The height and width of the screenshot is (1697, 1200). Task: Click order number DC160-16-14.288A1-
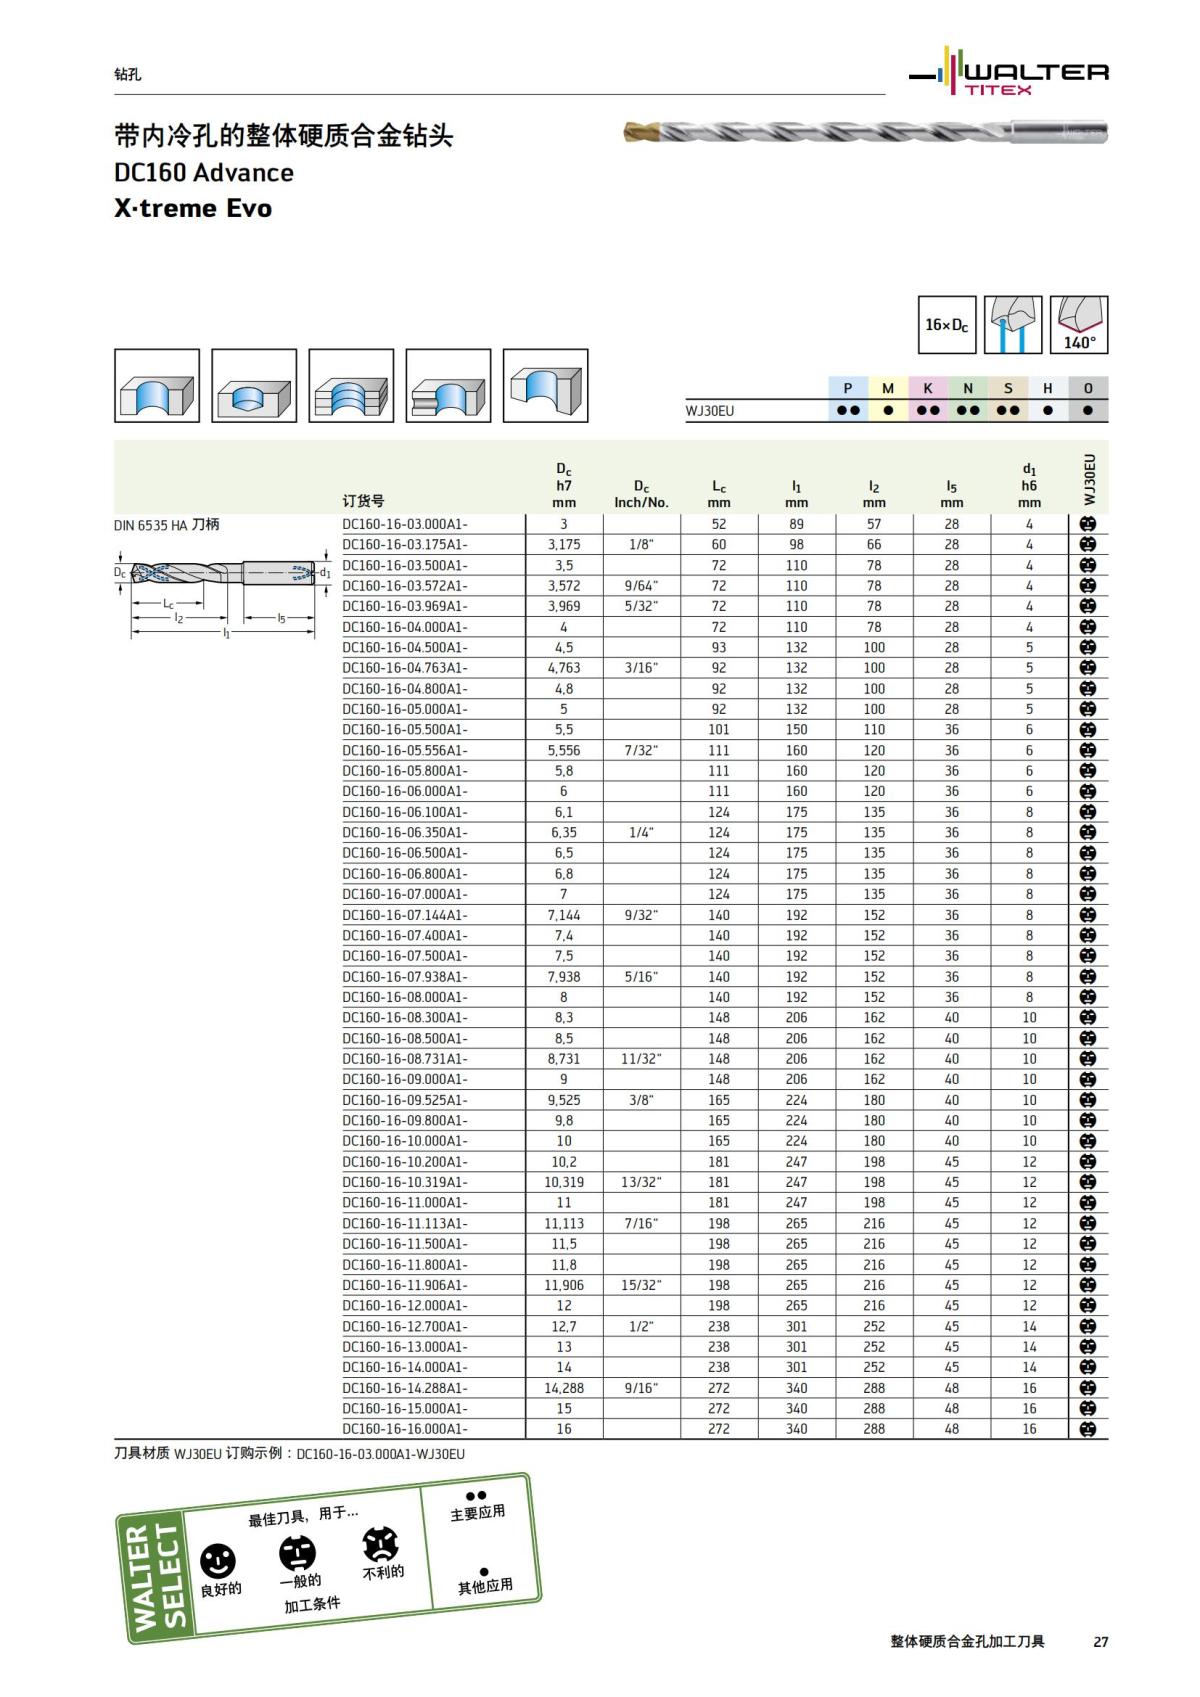[405, 1388]
